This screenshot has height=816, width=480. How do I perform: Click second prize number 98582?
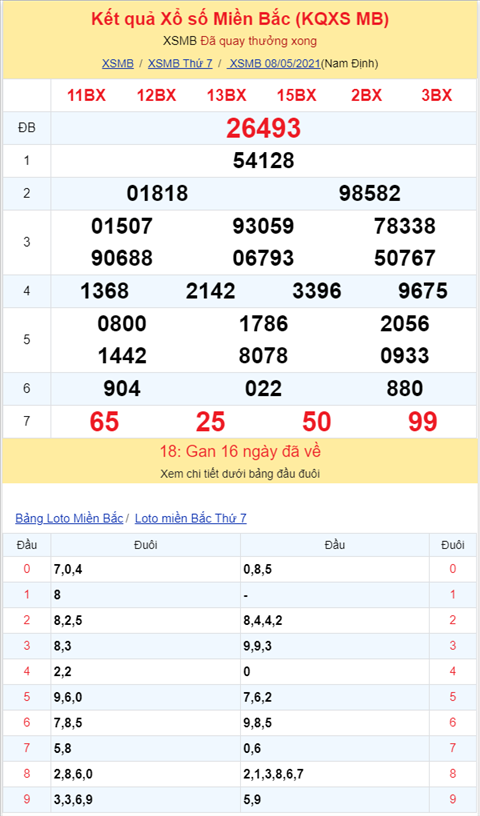pos(370,194)
